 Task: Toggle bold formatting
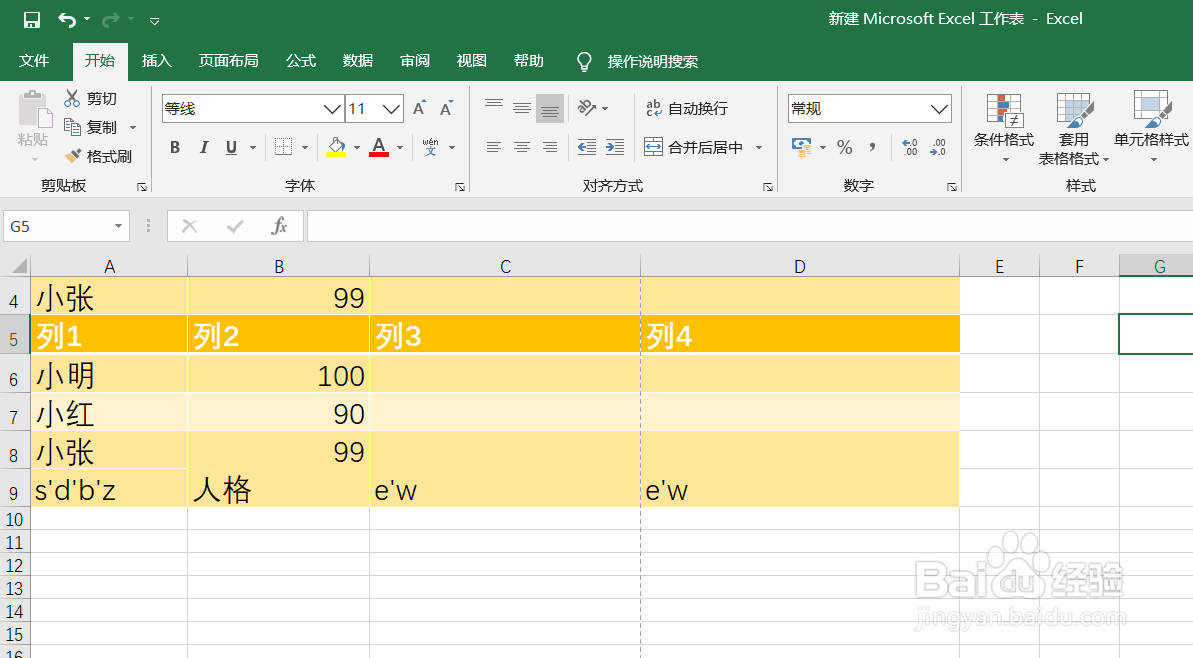(175, 148)
